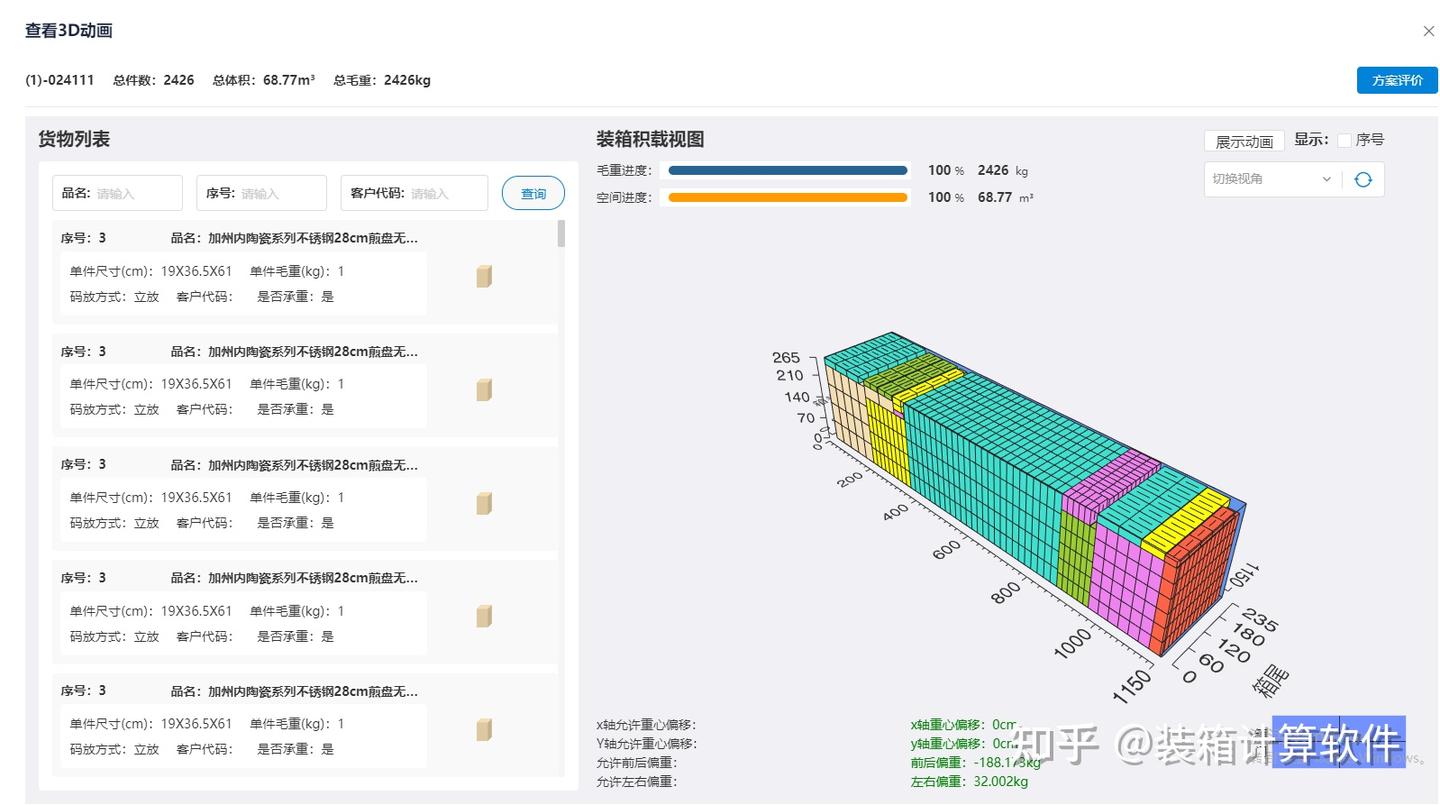Viewport: 1440px width, 805px height.
Task: Select the 货物列表 heading
Action: click(74, 140)
